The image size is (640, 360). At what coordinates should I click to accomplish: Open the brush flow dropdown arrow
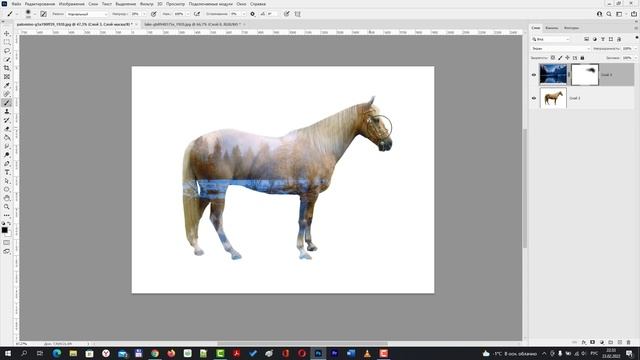[188, 14]
